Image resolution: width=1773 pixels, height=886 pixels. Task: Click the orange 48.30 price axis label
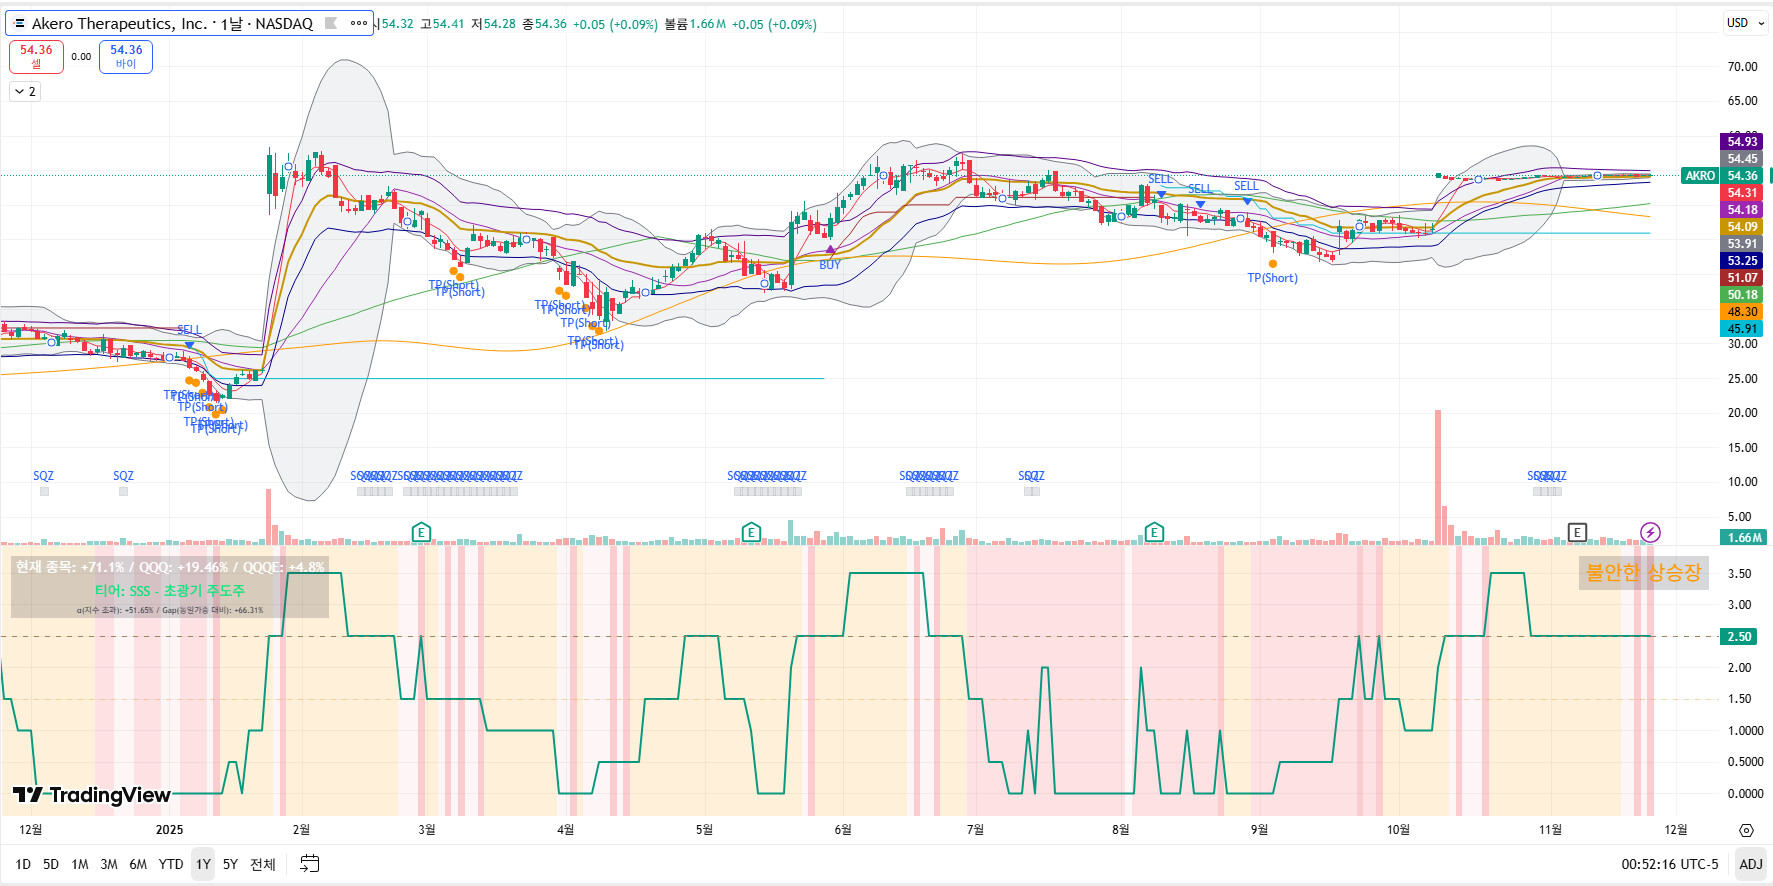tap(1742, 312)
